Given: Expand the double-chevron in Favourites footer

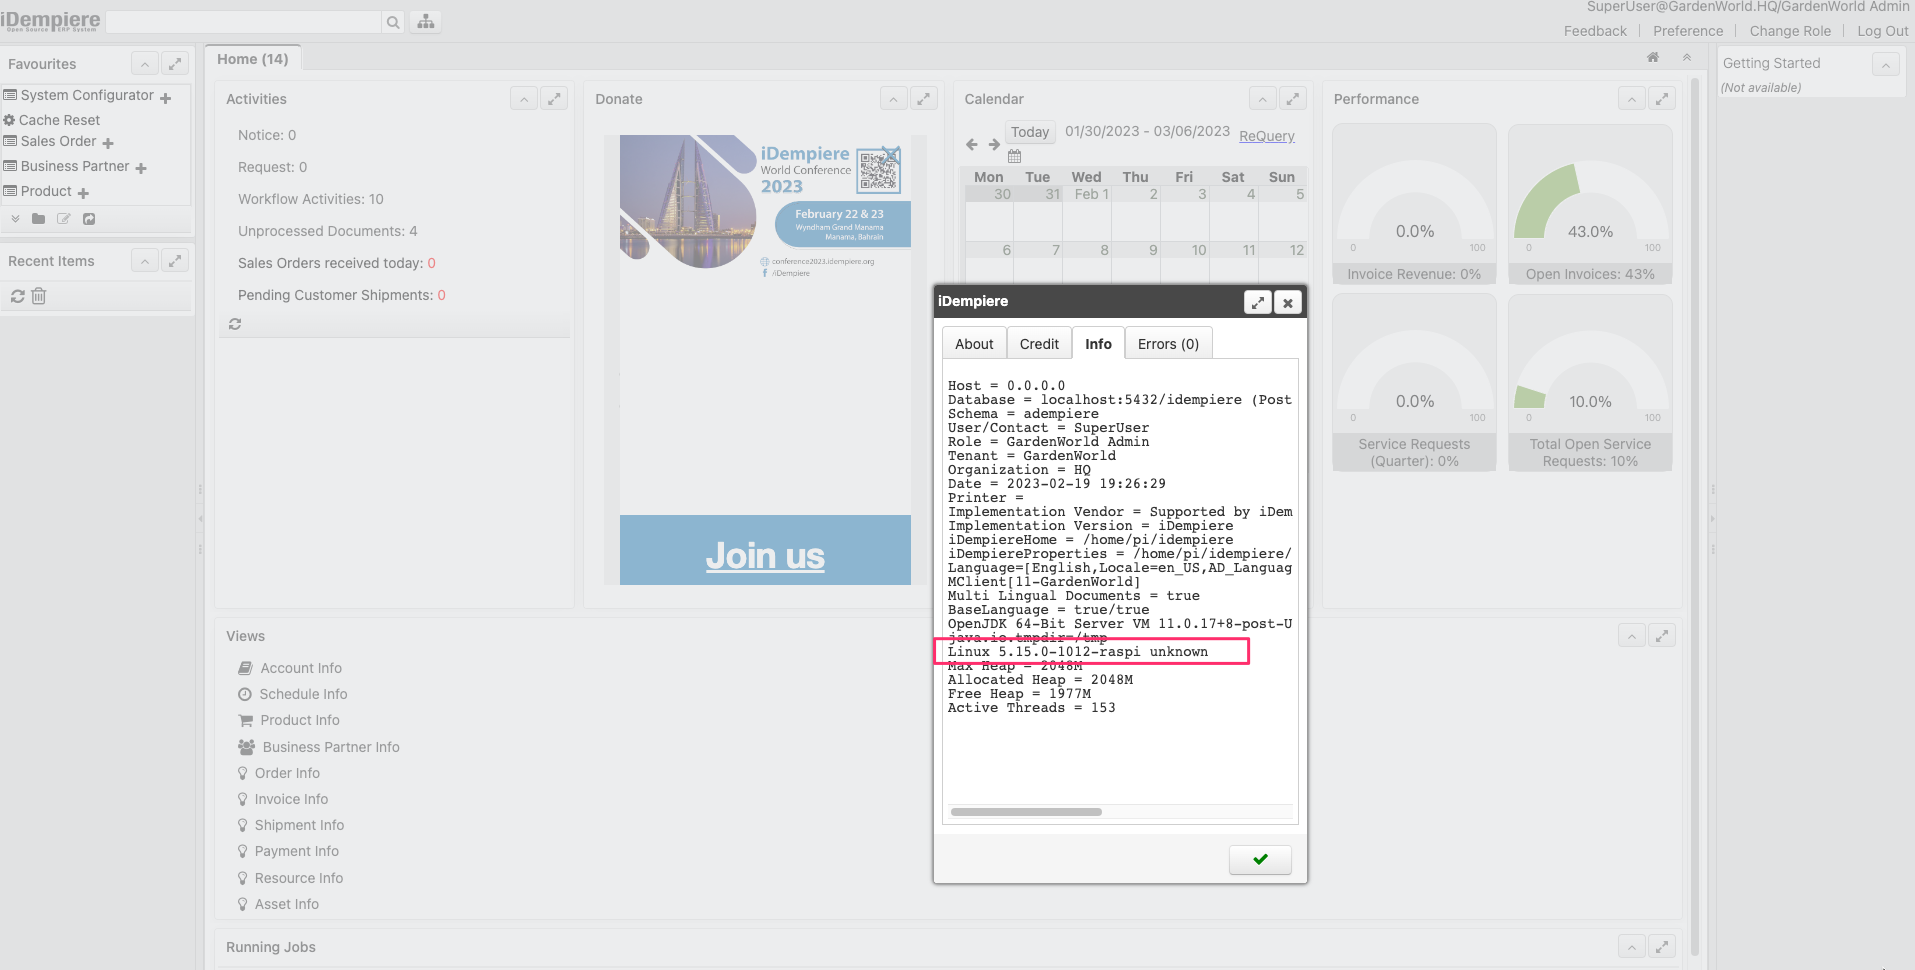Looking at the screenshot, I should tap(15, 218).
